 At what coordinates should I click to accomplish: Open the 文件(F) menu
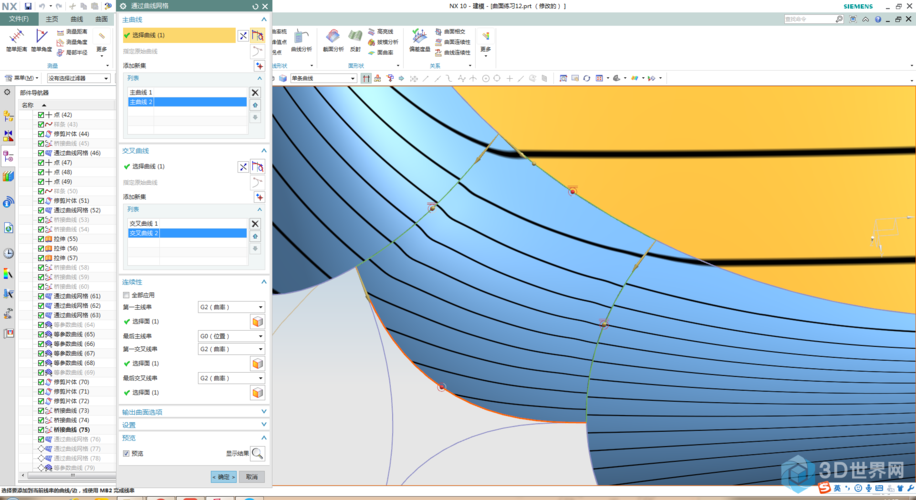click(x=19, y=19)
